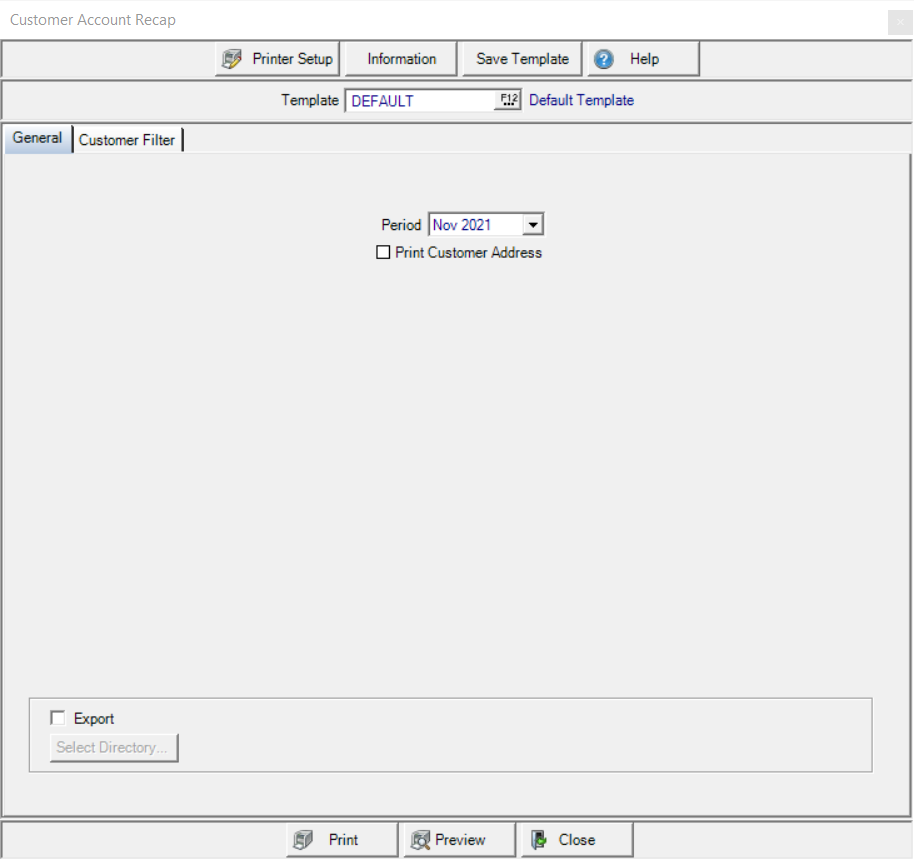Expand the Period dropdown arrow
This screenshot has height=860, width=914.
click(533, 225)
